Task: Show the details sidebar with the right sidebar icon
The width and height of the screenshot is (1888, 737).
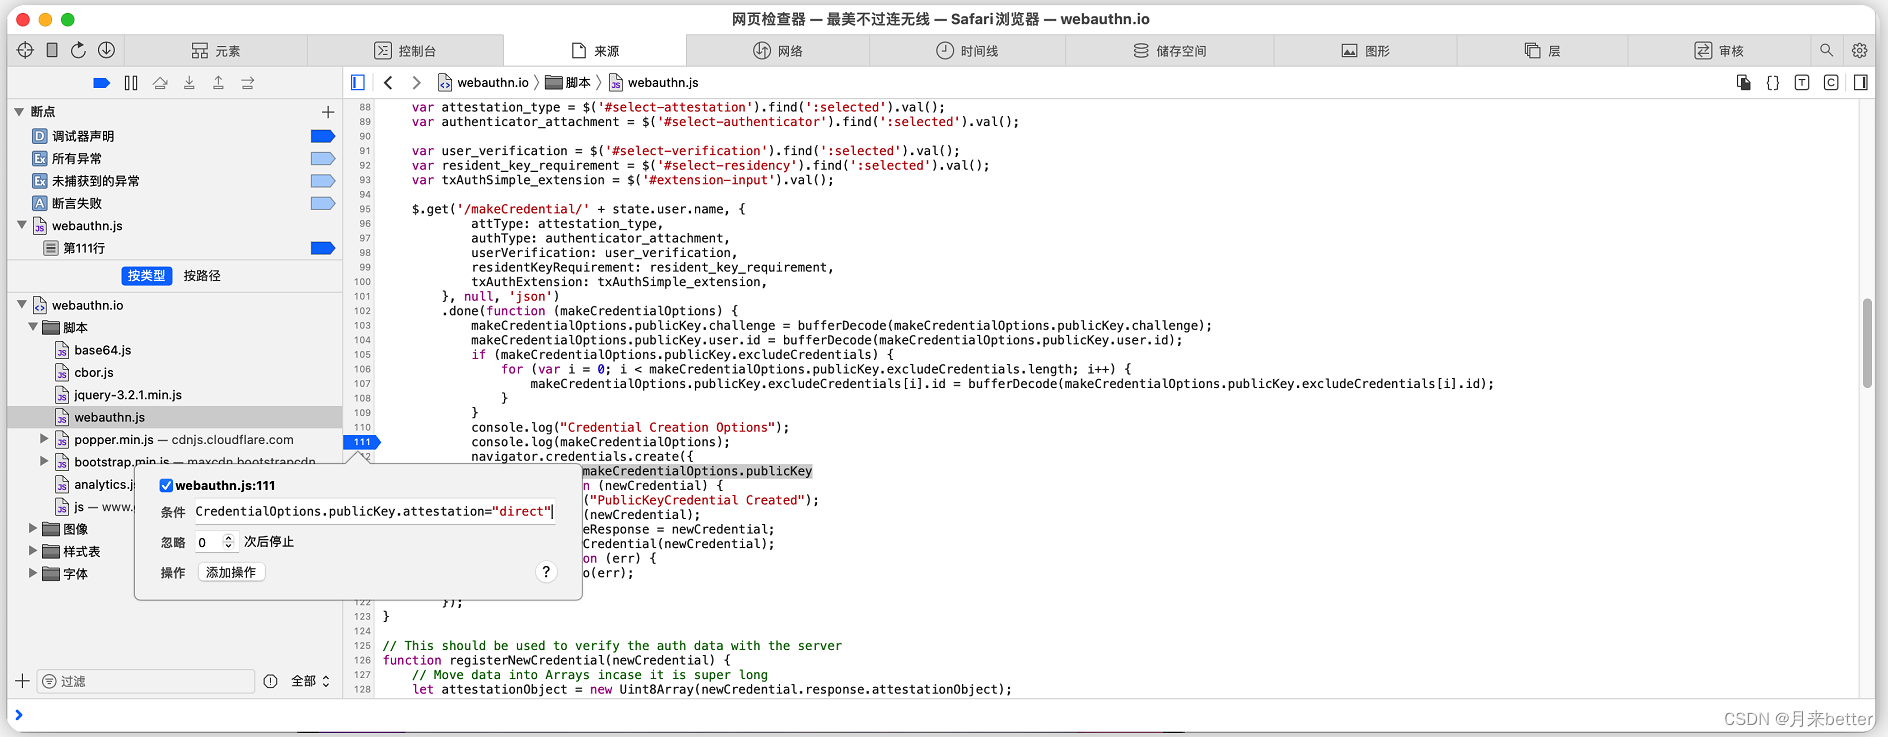Action: (x=1860, y=83)
